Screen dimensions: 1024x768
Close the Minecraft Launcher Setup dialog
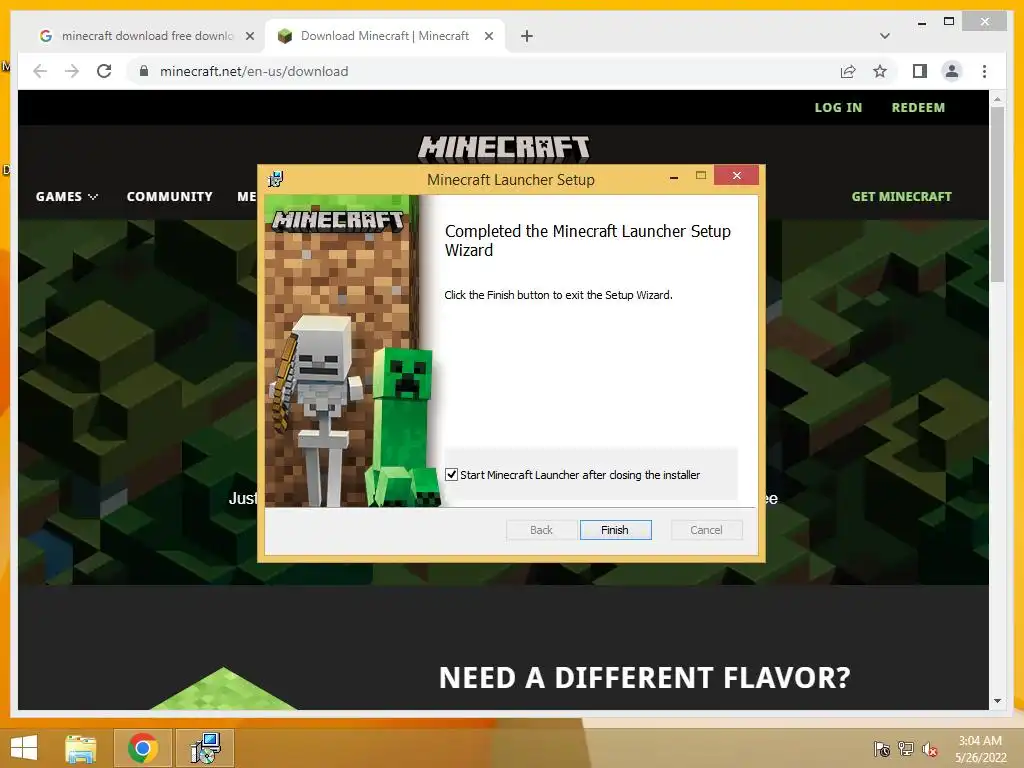click(x=736, y=176)
